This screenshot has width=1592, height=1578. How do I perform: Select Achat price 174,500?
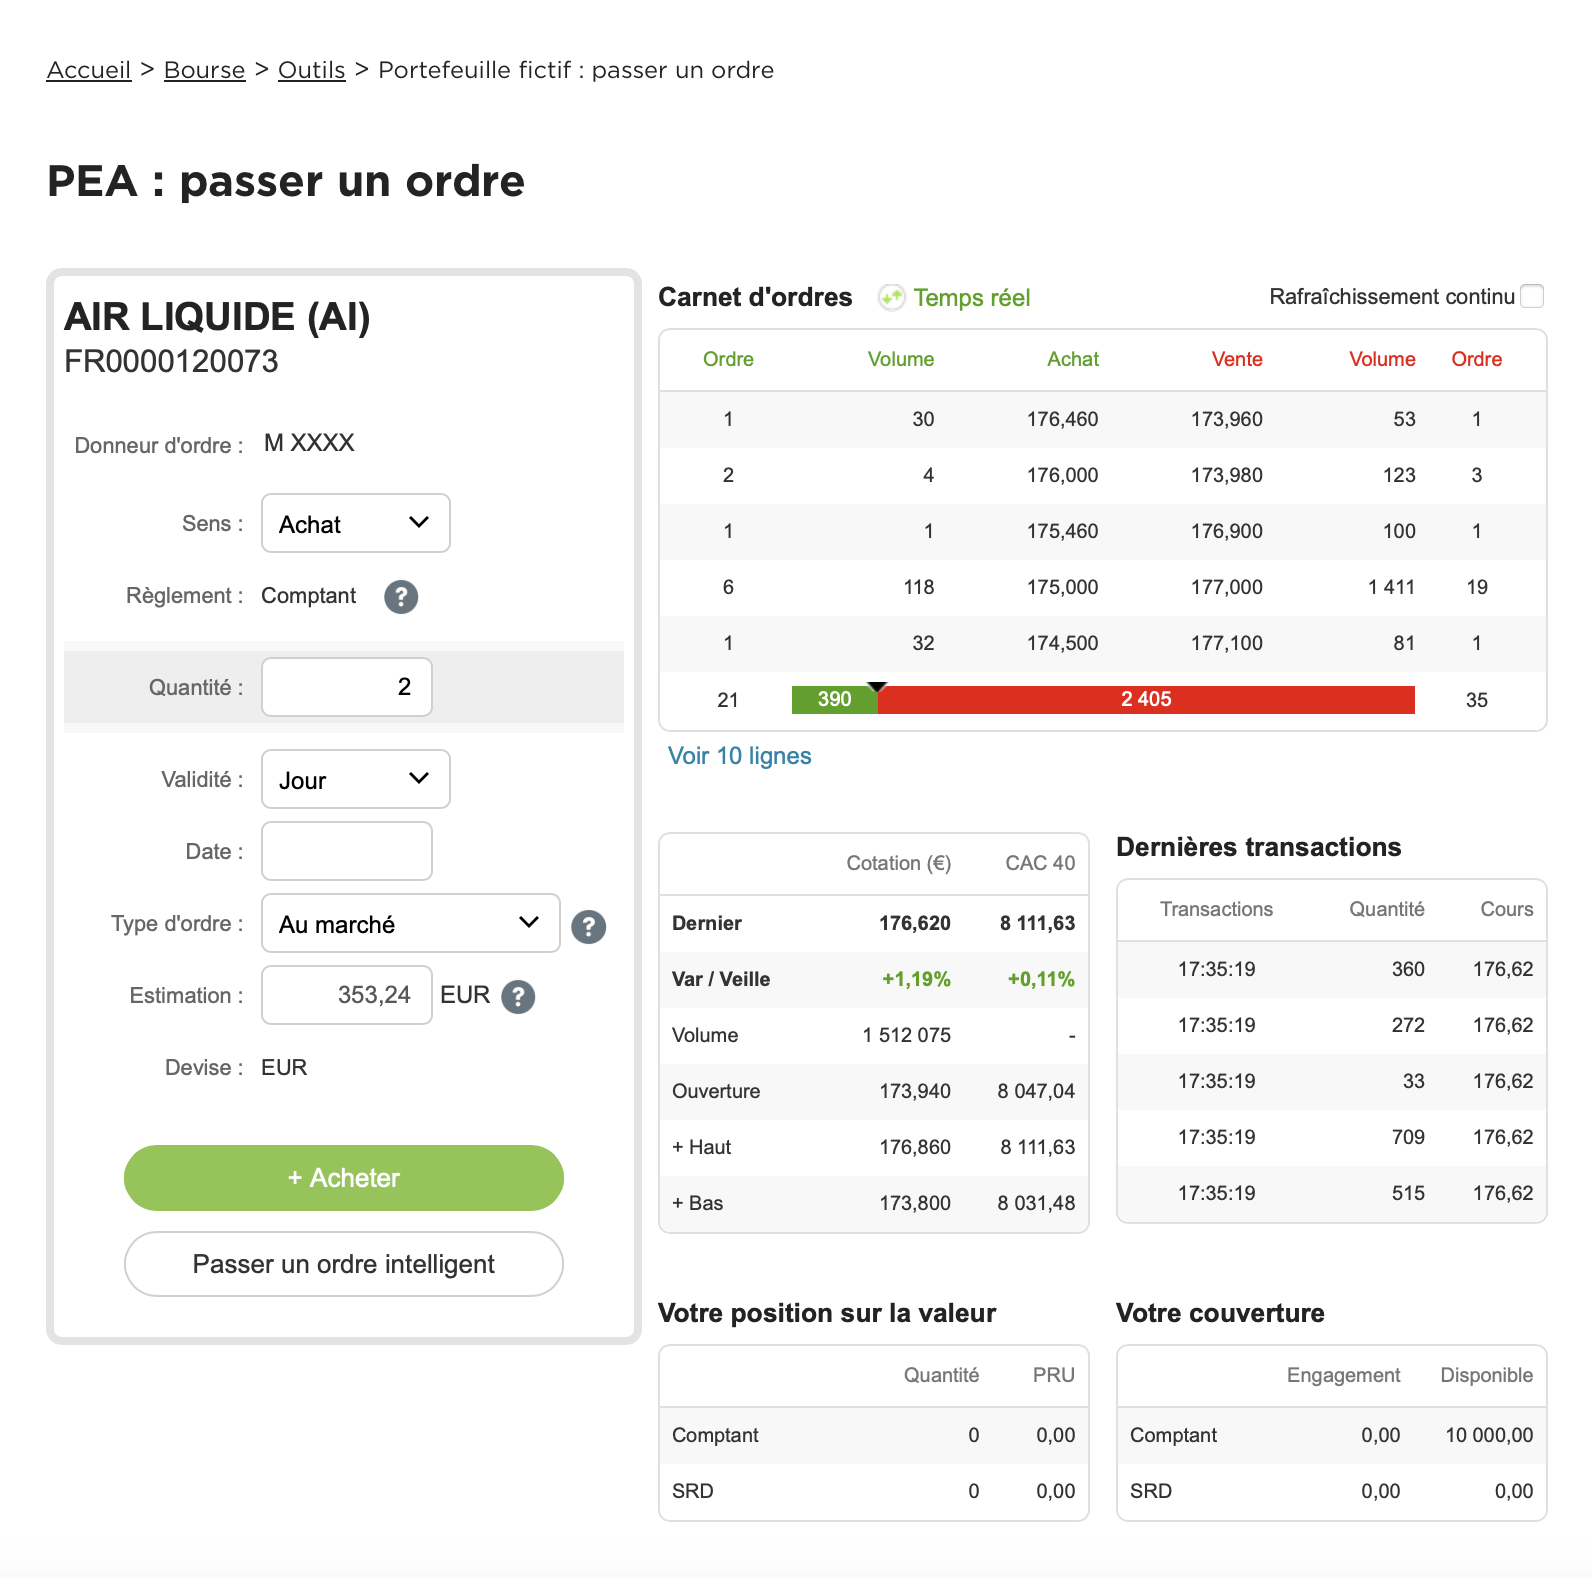pos(1062,643)
